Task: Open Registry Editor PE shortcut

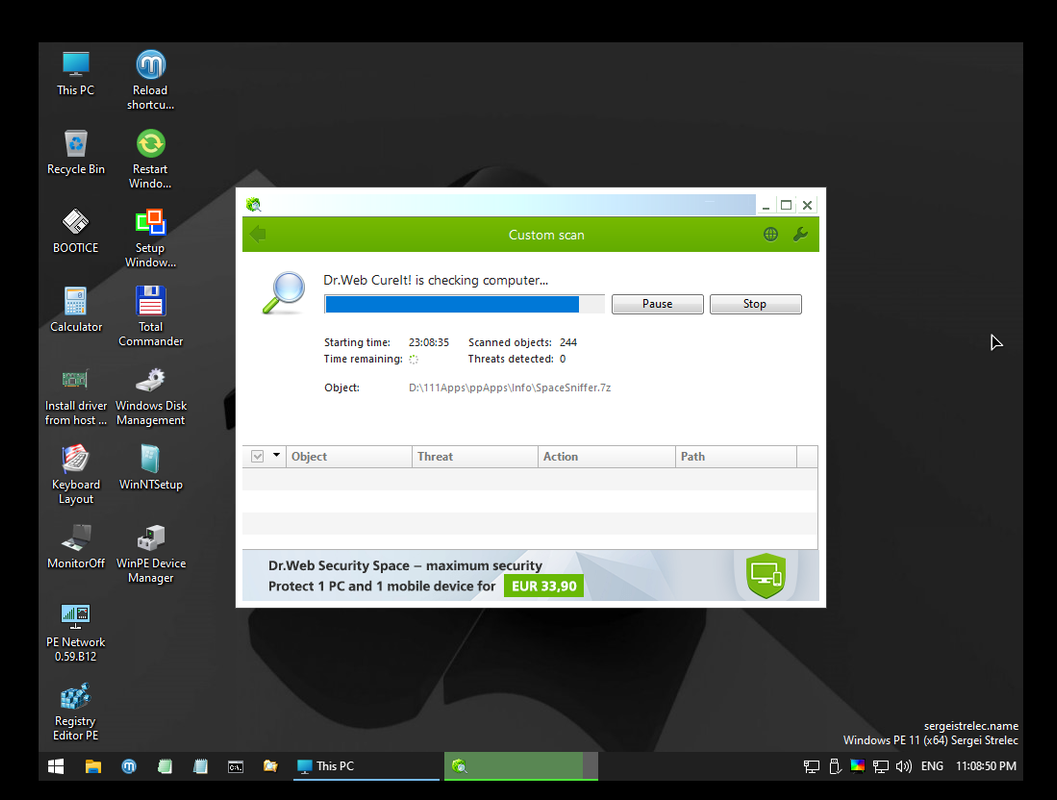Action: pos(76,711)
